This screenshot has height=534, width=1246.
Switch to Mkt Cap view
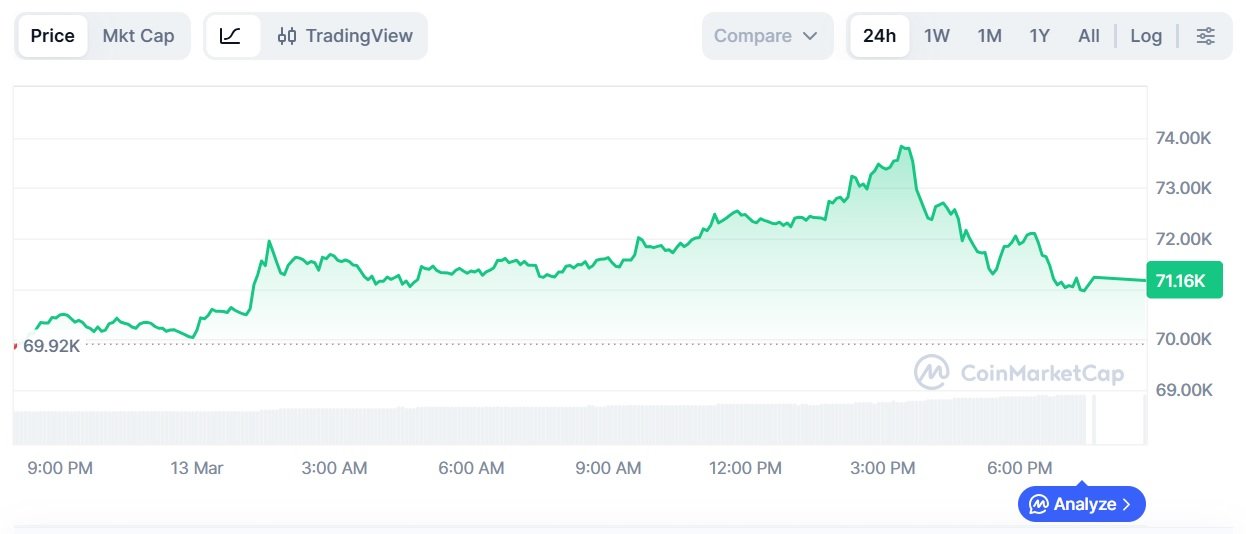[x=138, y=36]
